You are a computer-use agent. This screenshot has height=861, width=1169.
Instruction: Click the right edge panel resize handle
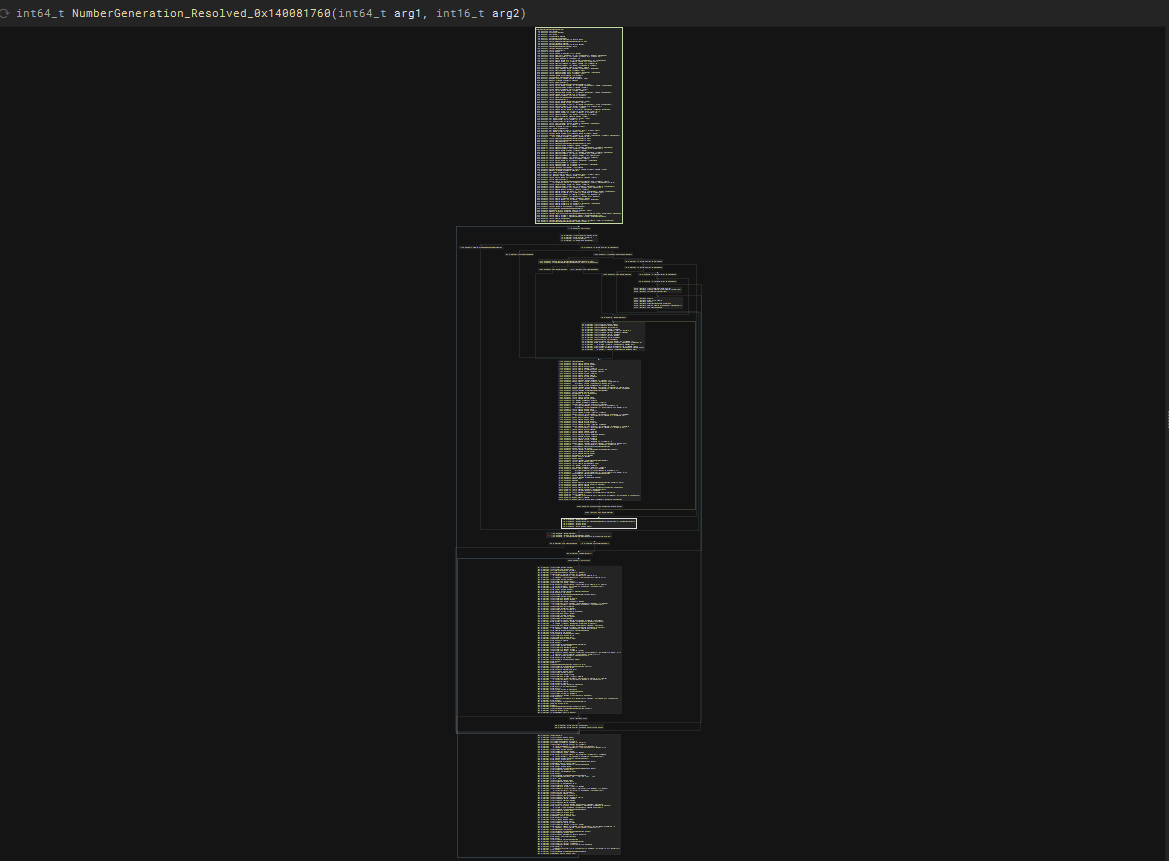(x=1165, y=420)
